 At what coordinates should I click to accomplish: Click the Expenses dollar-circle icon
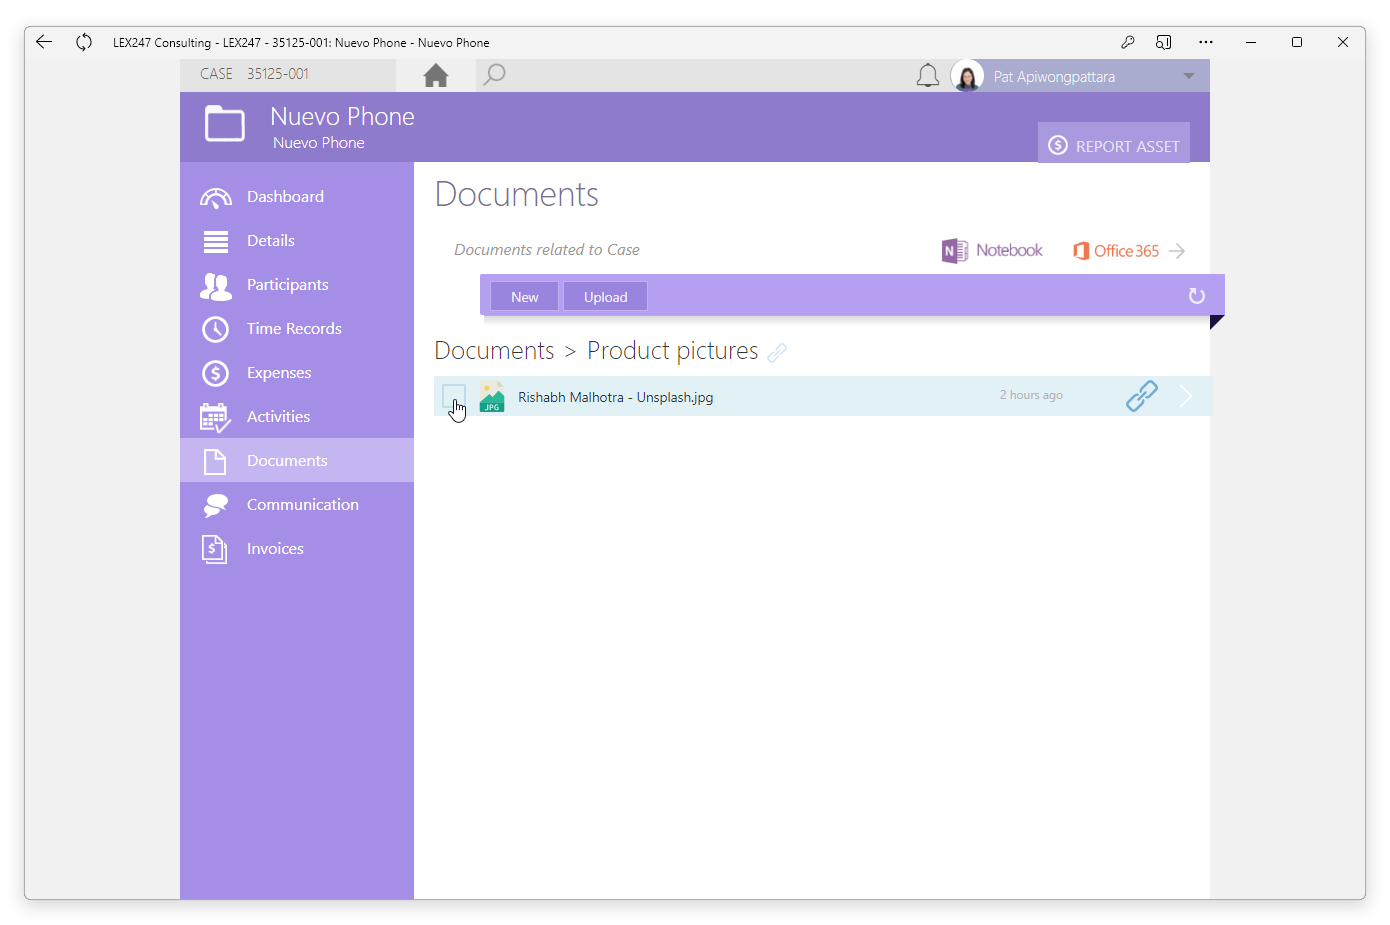216,373
